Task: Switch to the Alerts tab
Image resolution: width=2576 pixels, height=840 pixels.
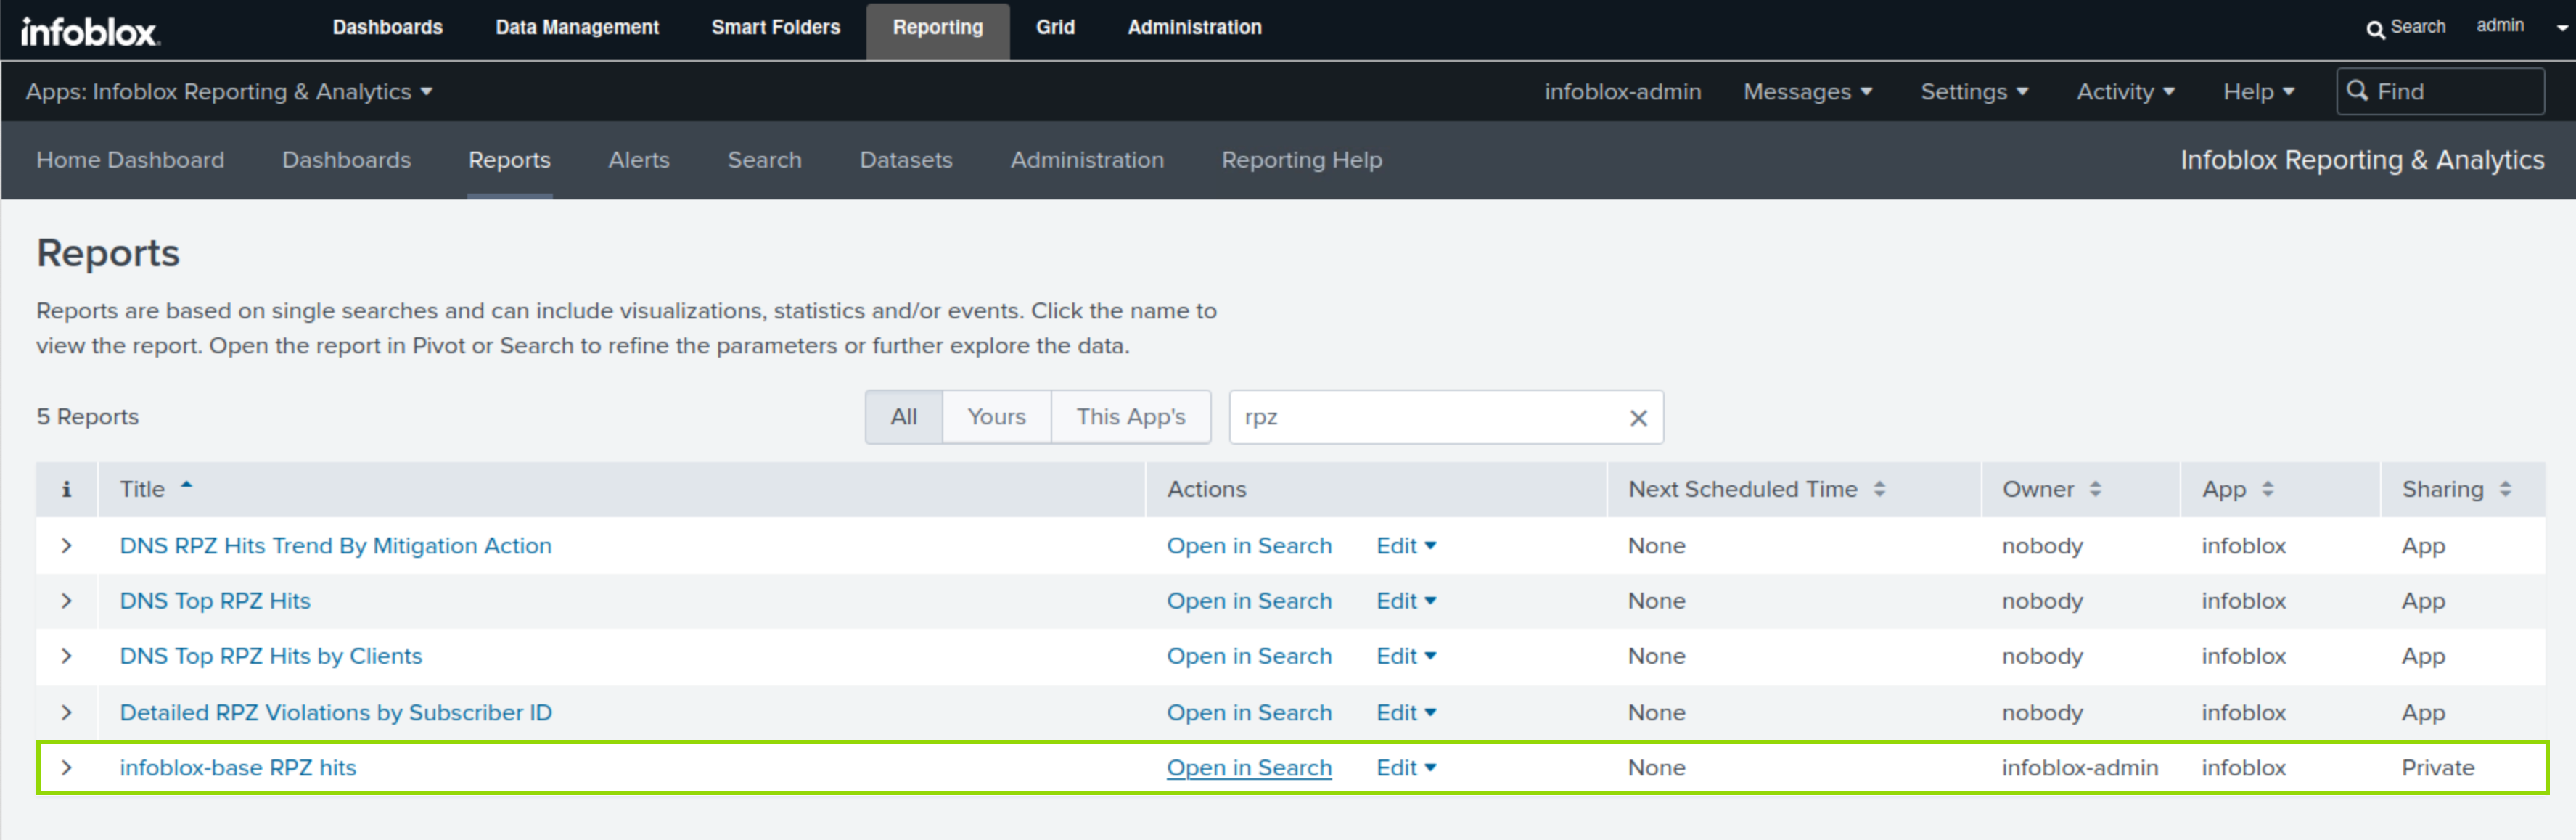Action: click(638, 160)
